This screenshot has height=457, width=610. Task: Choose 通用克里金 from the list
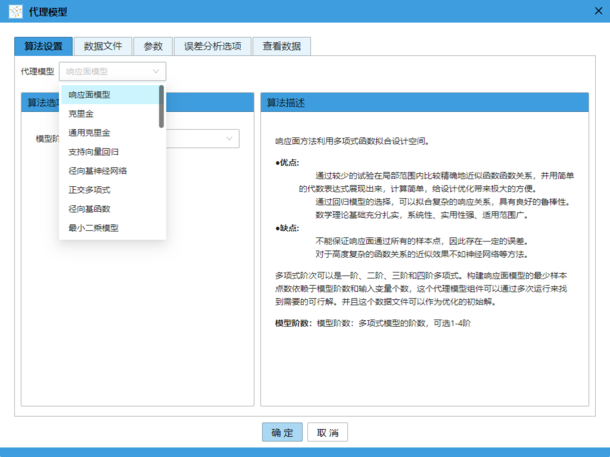coord(110,133)
